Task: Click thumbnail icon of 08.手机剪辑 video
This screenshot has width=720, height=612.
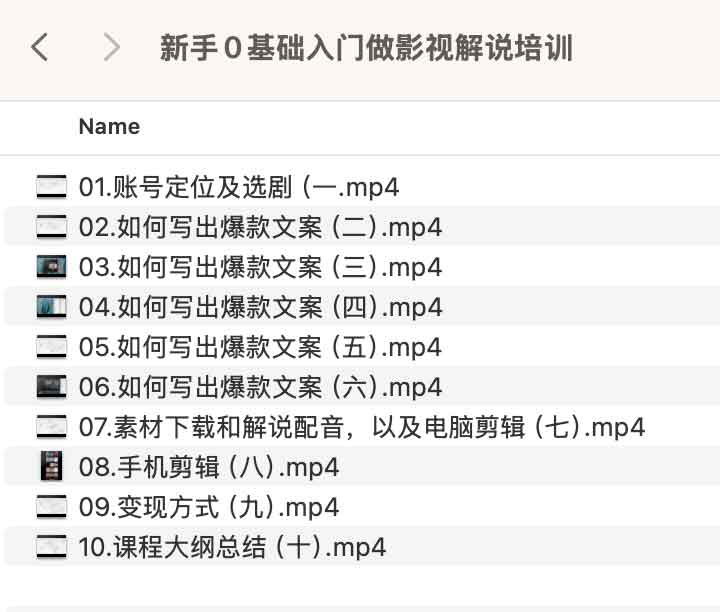Action: pyautogui.click(x=51, y=467)
